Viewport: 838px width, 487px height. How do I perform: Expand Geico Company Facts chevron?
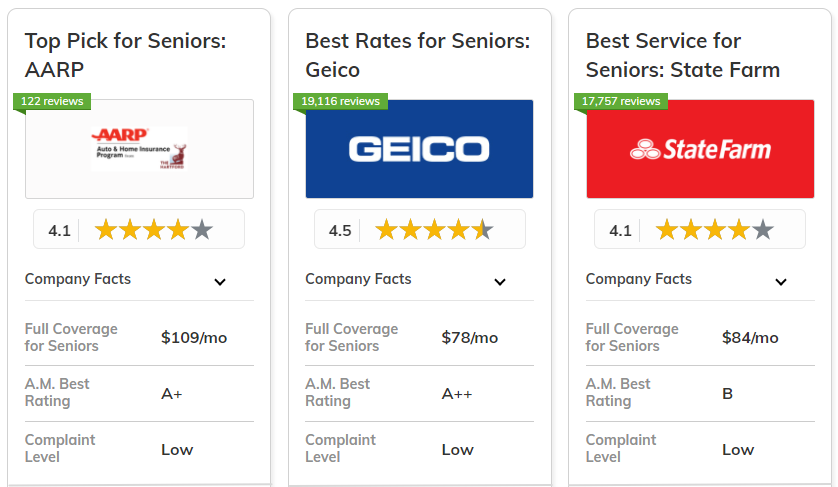tap(500, 282)
